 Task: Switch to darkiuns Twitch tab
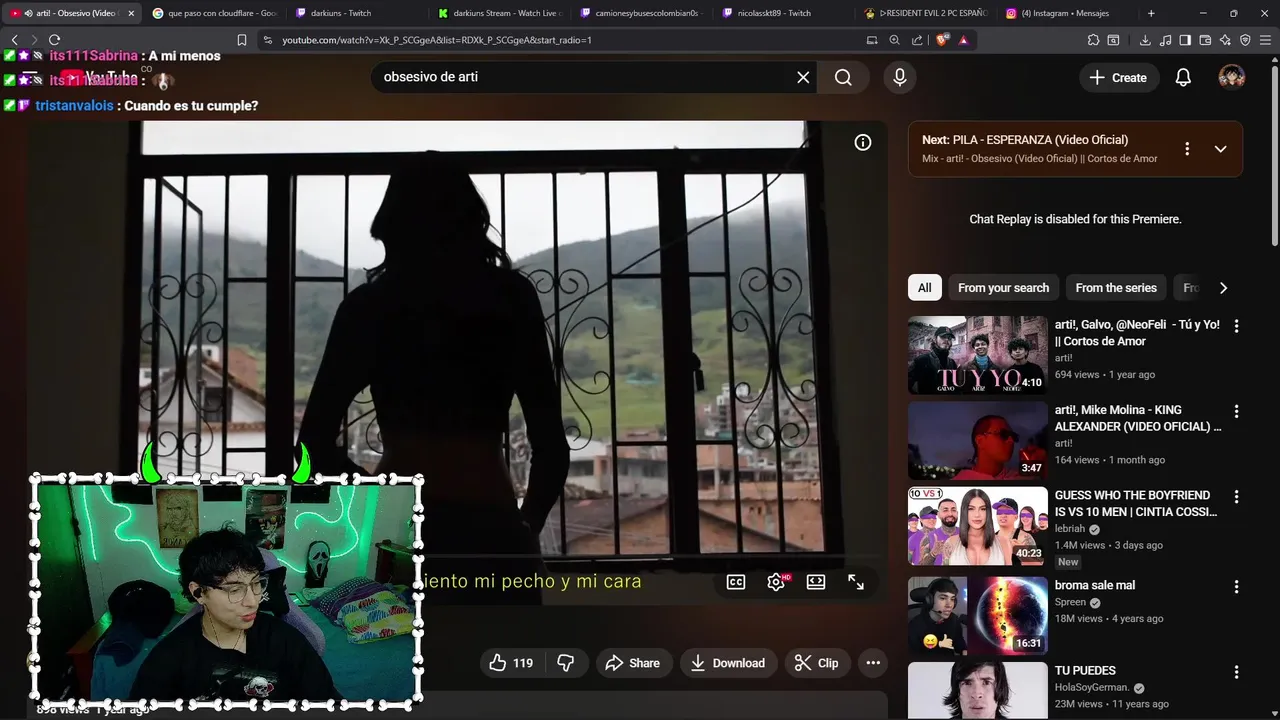357,13
